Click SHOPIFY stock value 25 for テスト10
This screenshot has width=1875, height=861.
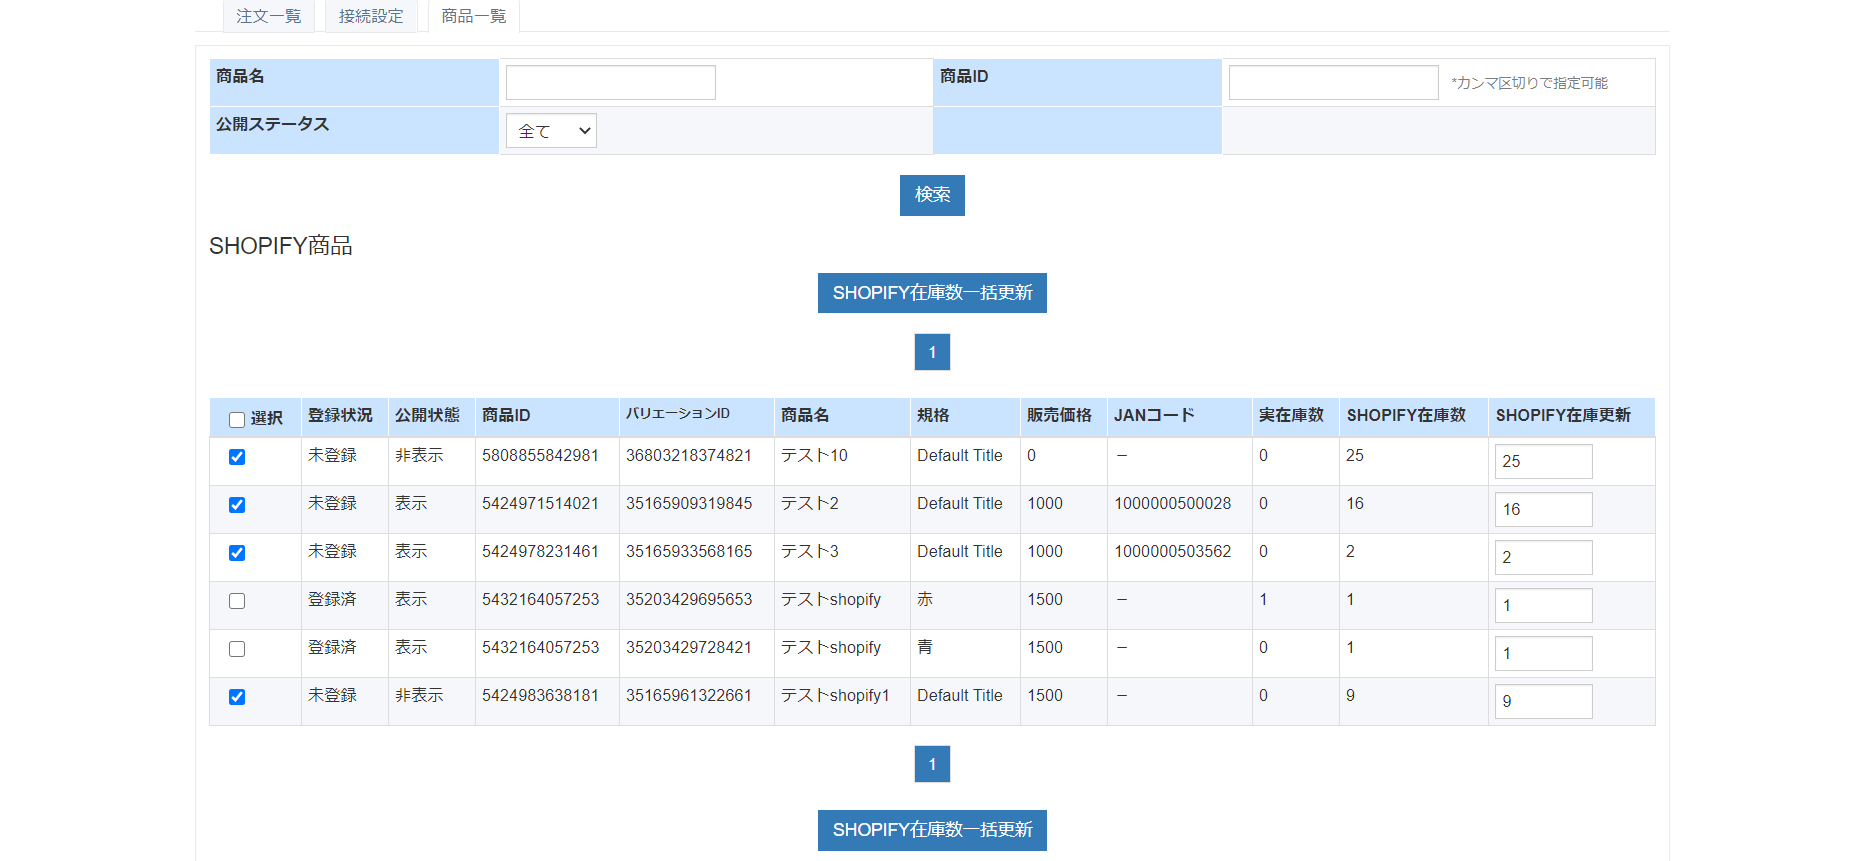pos(1355,455)
